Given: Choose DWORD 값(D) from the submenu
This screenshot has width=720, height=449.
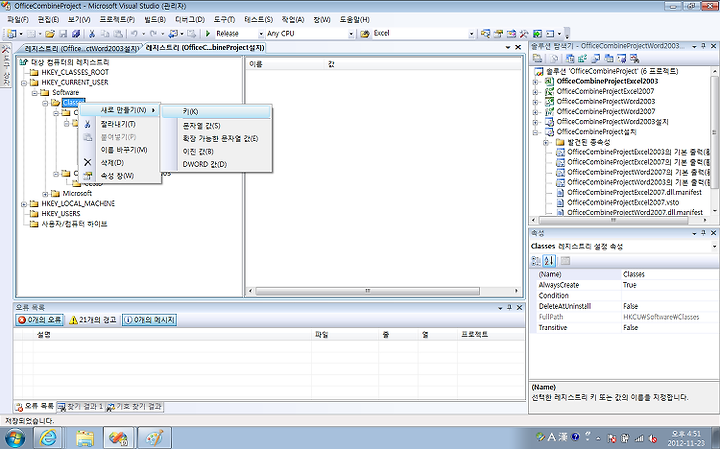Looking at the screenshot, I should click(x=217, y=164).
